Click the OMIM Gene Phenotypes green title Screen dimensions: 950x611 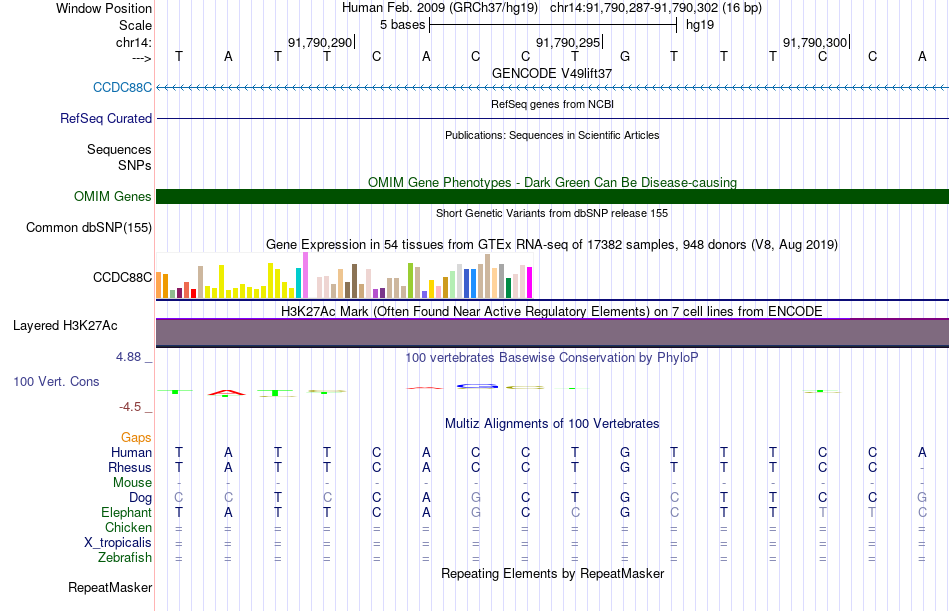(x=552, y=182)
